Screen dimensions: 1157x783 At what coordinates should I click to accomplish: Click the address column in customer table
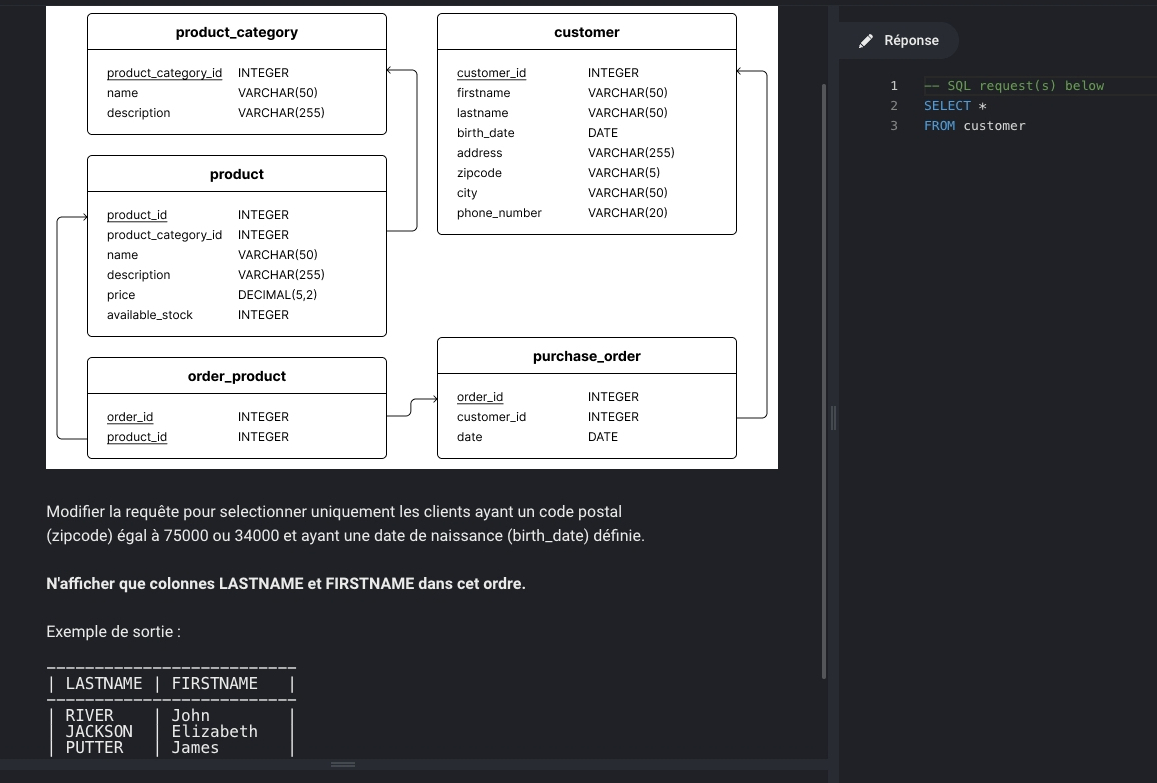(x=479, y=153)
